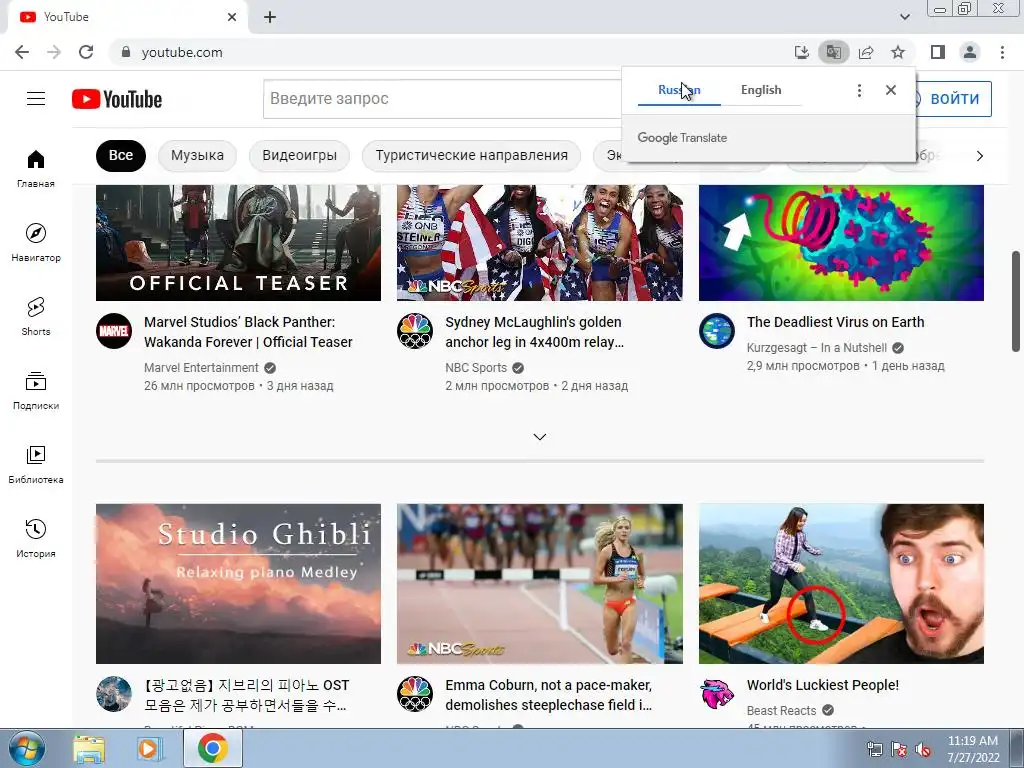The image size is (1024, 768).
Task: Select the Видеоигры filter chip
Action: click(300, 155)
